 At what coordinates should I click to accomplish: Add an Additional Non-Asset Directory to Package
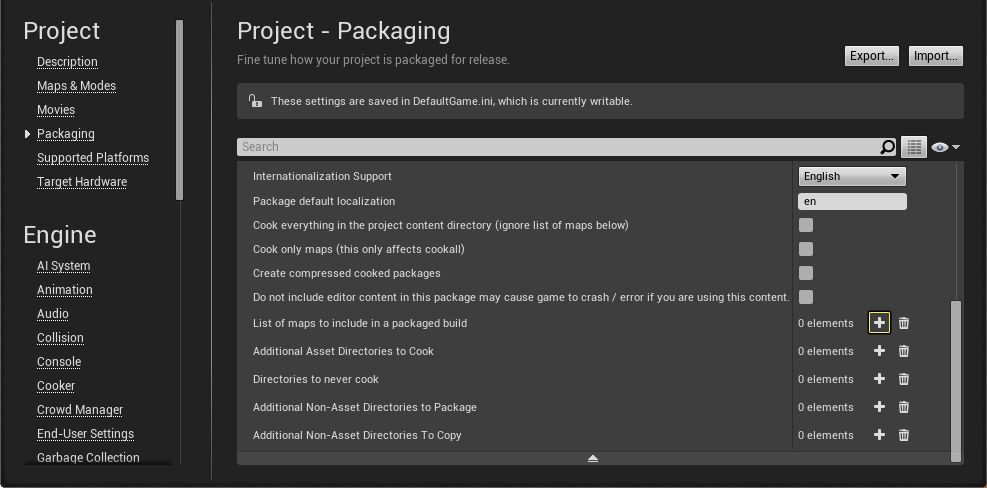tap(879, 407)
